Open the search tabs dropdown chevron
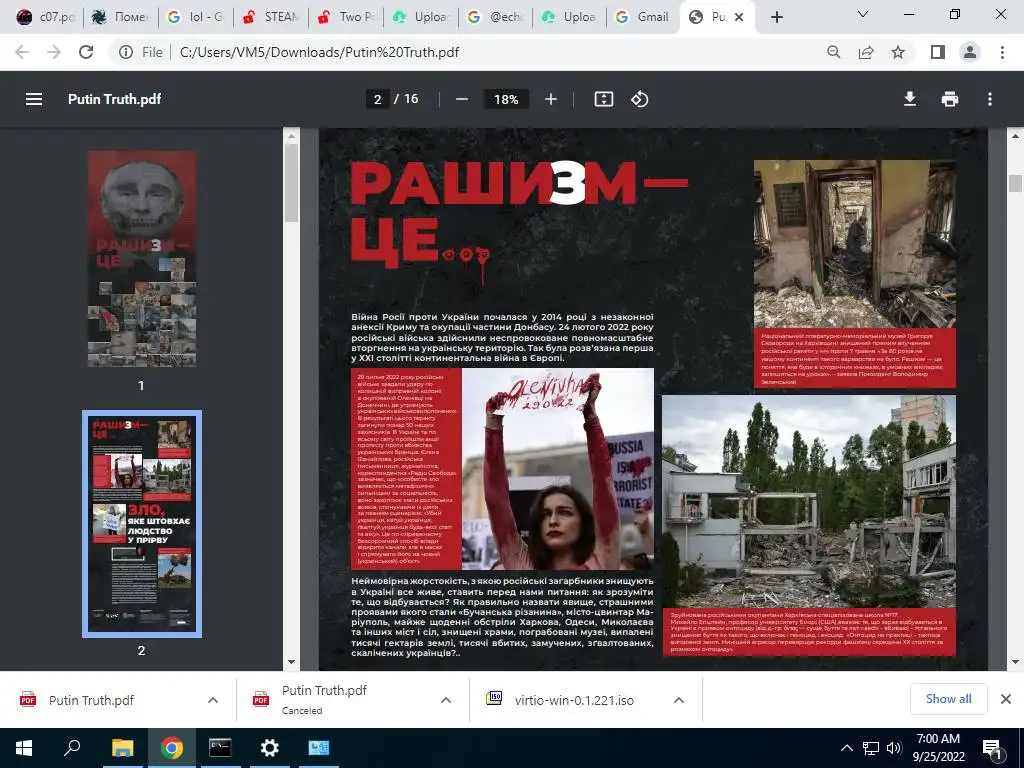 coord(863,14)
